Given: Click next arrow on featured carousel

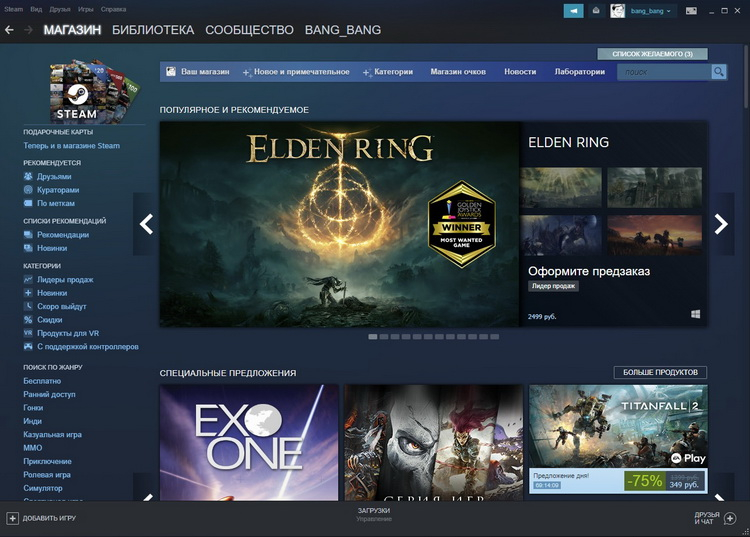Looking at the screenshot, I should point(721,224).
